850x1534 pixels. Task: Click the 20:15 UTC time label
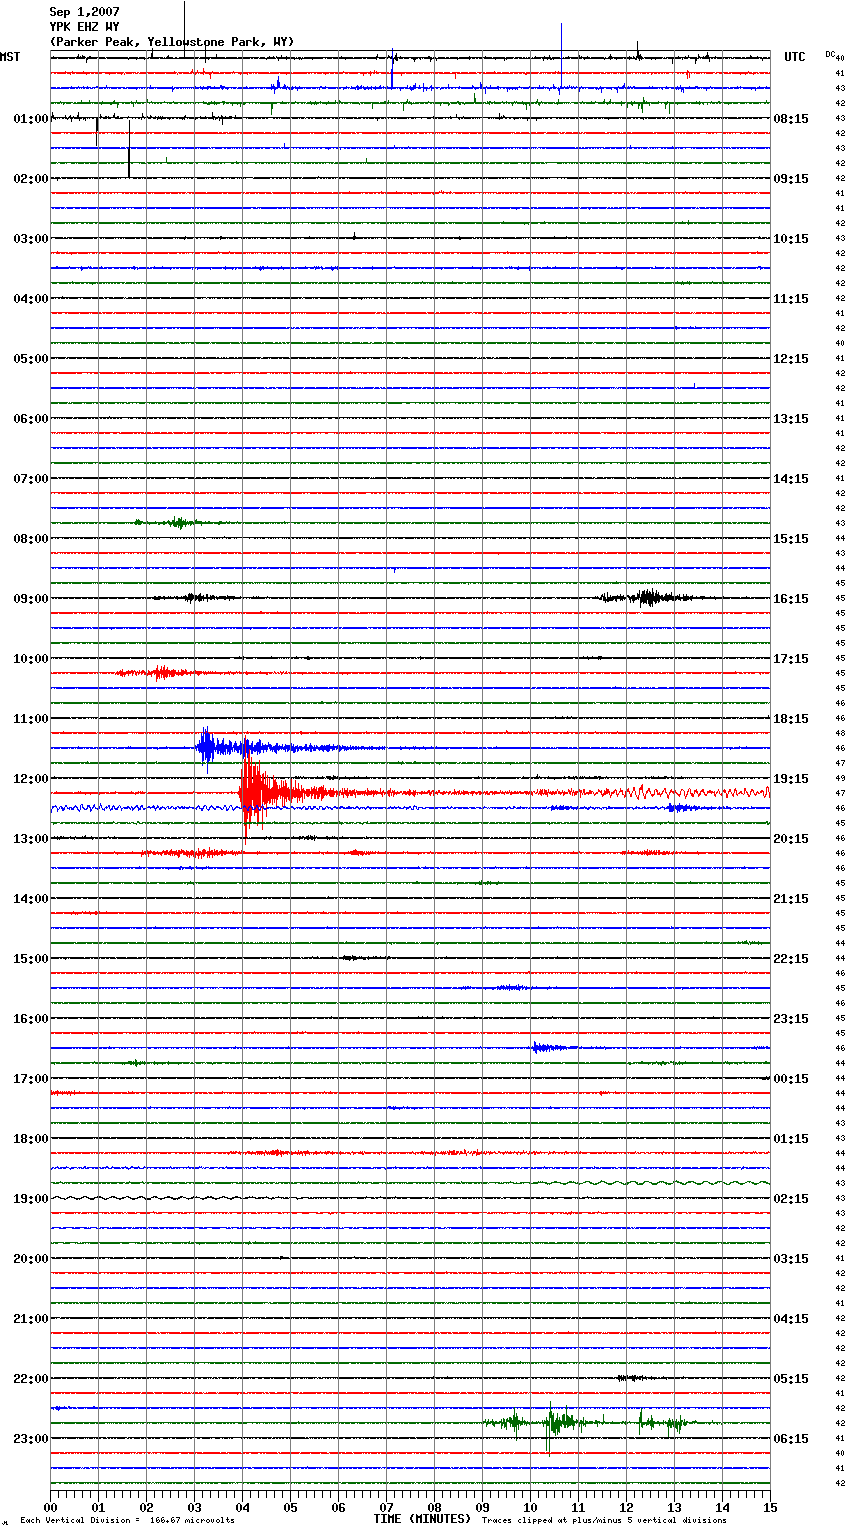(791, 839)
